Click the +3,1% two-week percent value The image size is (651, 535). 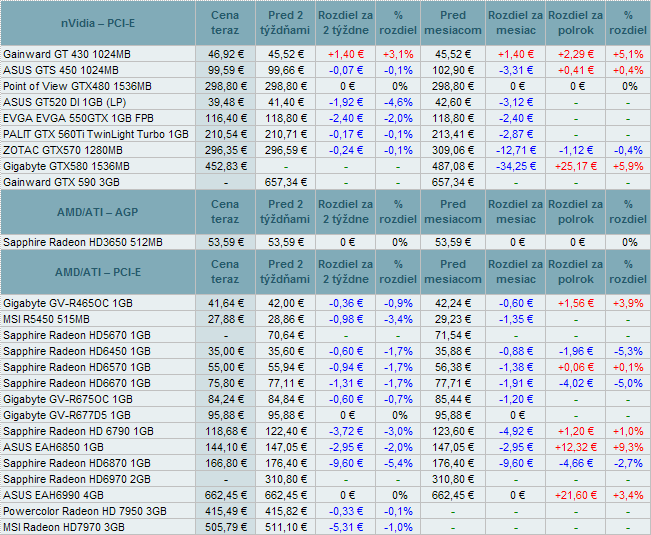tap(398, 54)
